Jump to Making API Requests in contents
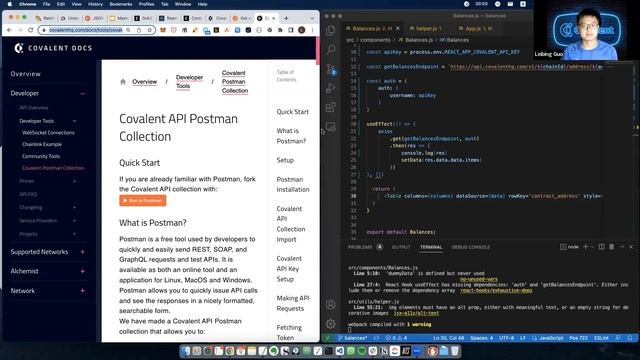Image resolution: width=640 pixels, height=360 pixels. pyautogui.click(x=293, y=303)
